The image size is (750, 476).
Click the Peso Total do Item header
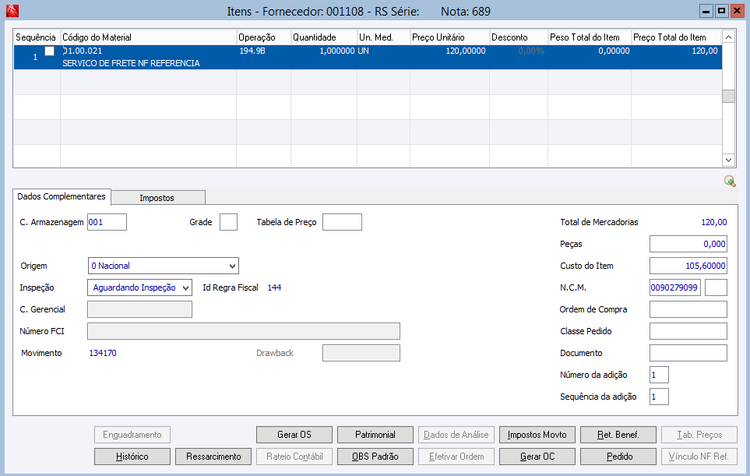589,37
